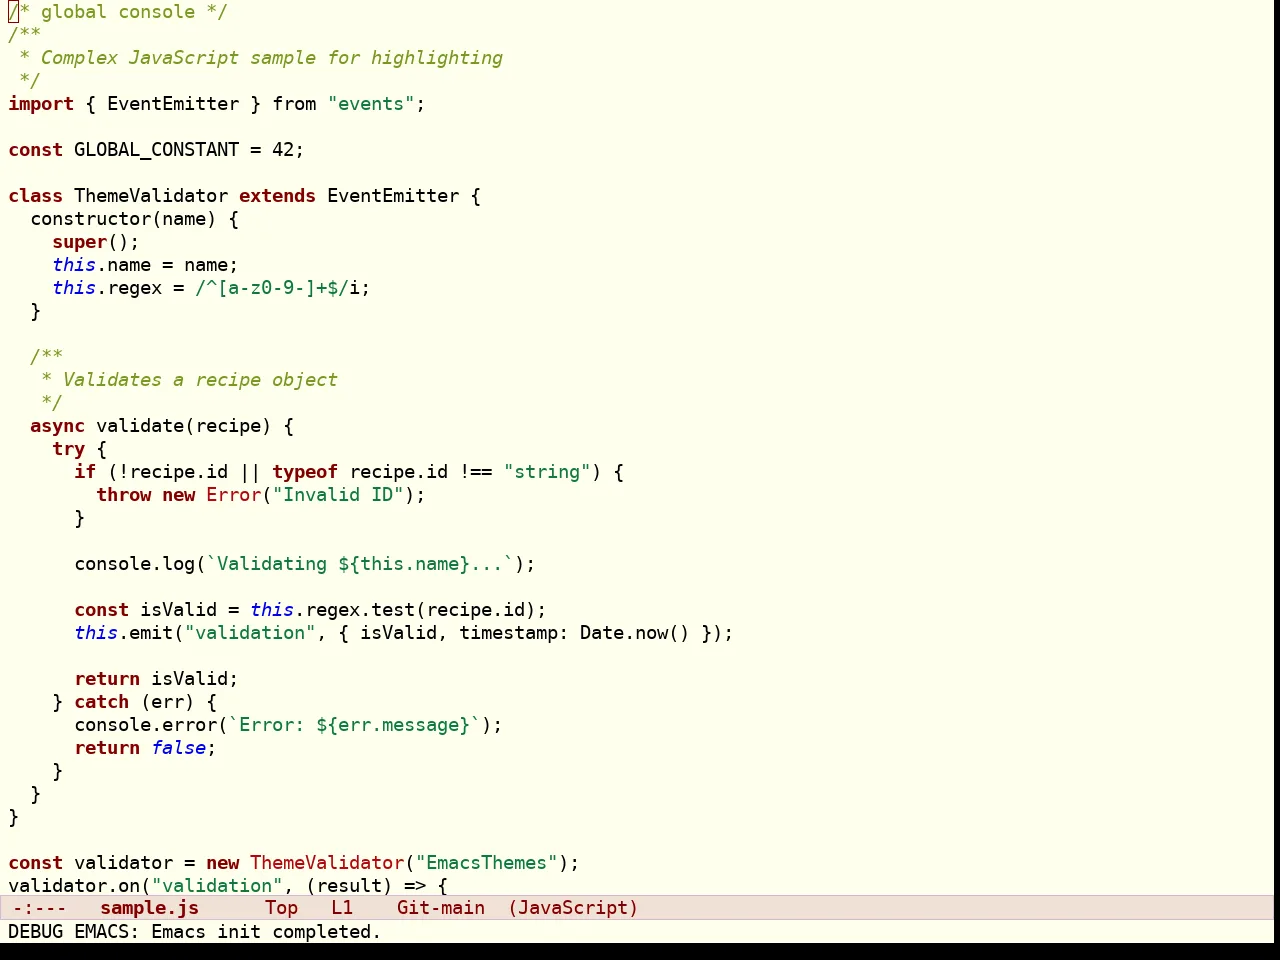Click the -:--- buffer status indicators

coord(40,908)
